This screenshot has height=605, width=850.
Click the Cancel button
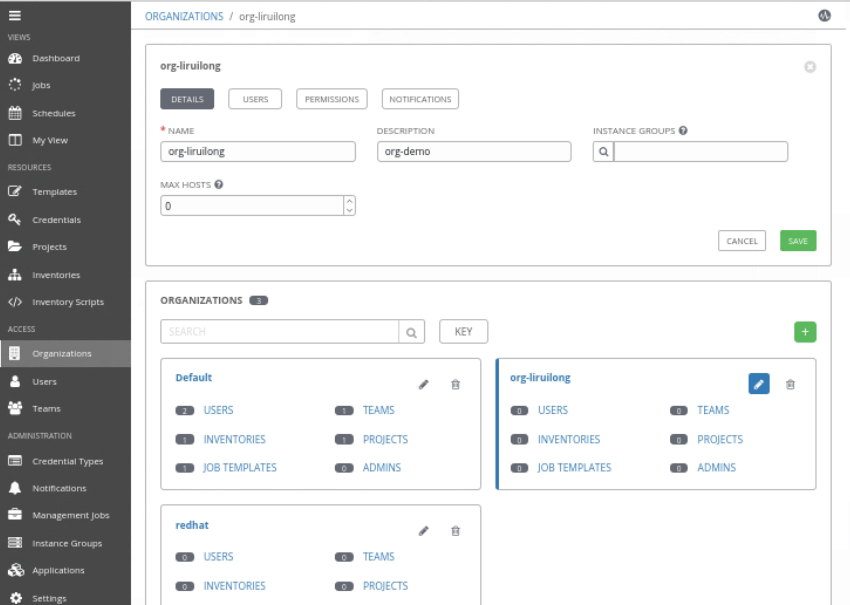click(x=742, y=241)
